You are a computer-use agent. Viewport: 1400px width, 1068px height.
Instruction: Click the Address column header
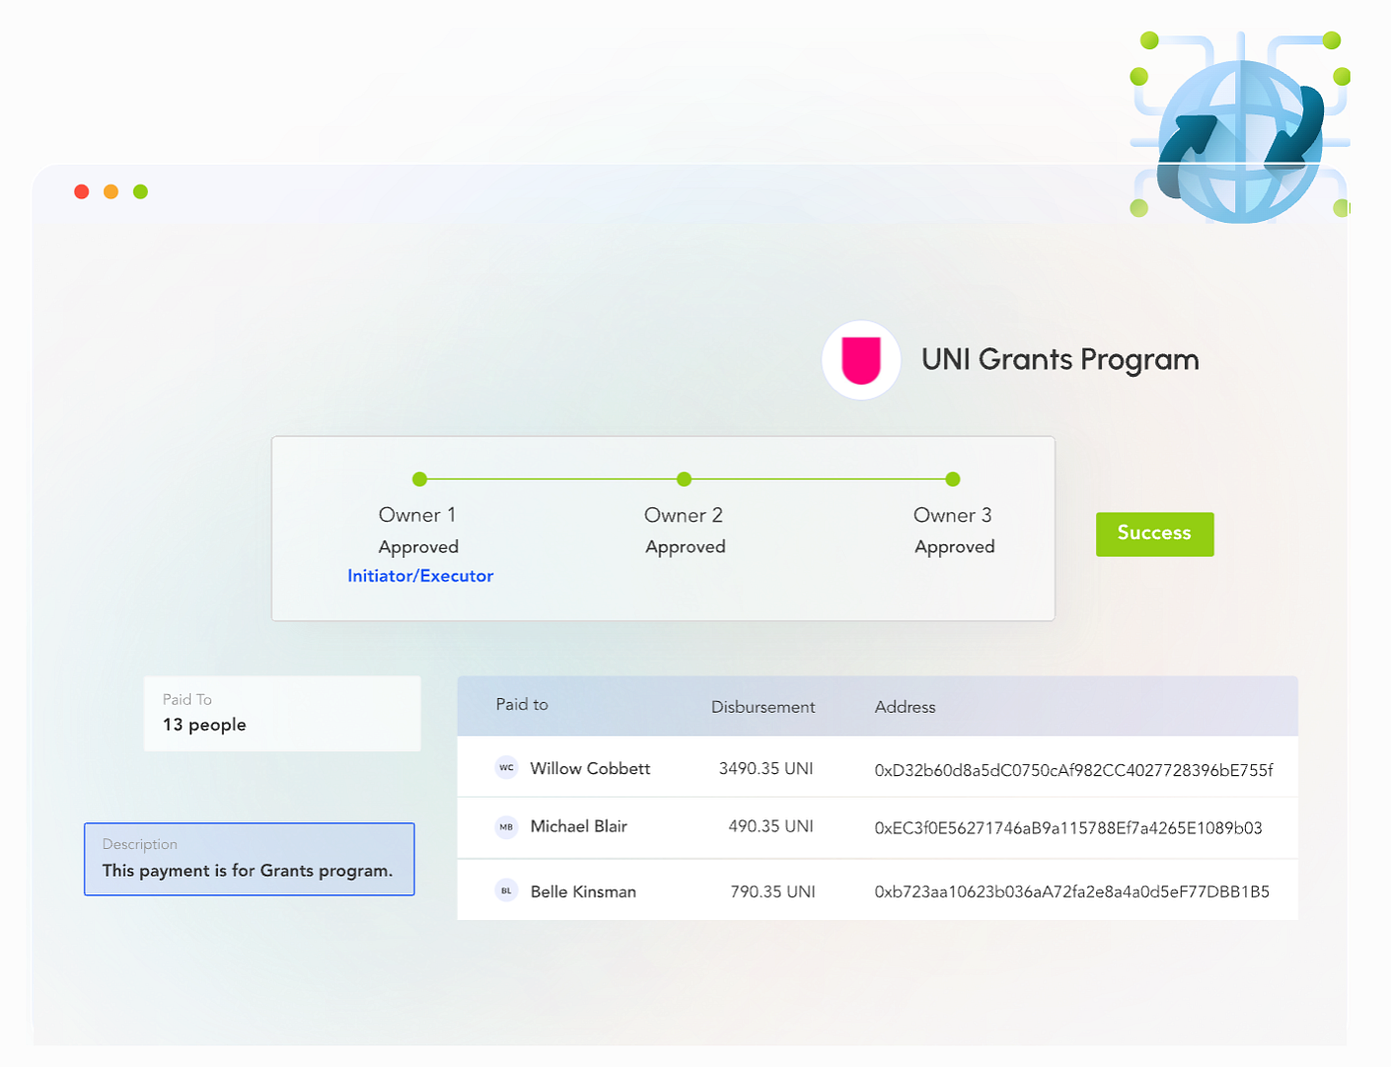tap(905, 707)
